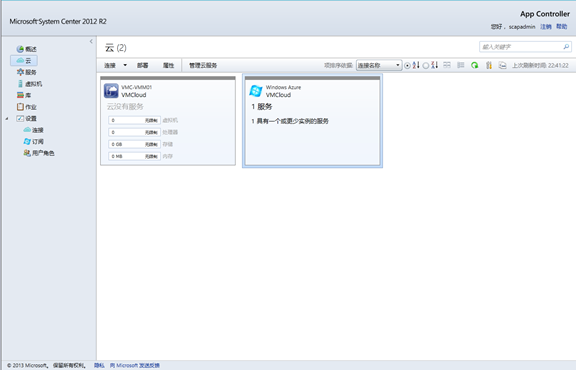Open the 连接 dropdown arrow
This screenshot has width=576, height=370.
125,65
